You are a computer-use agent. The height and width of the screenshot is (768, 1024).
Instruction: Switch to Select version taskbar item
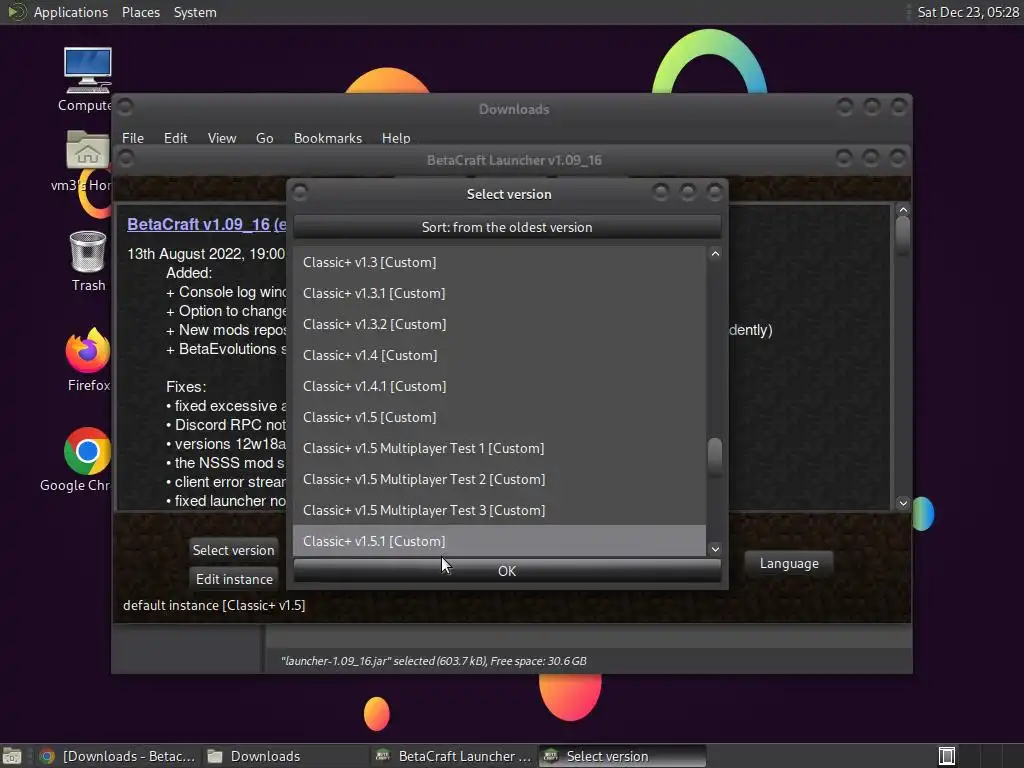(623, 756)
